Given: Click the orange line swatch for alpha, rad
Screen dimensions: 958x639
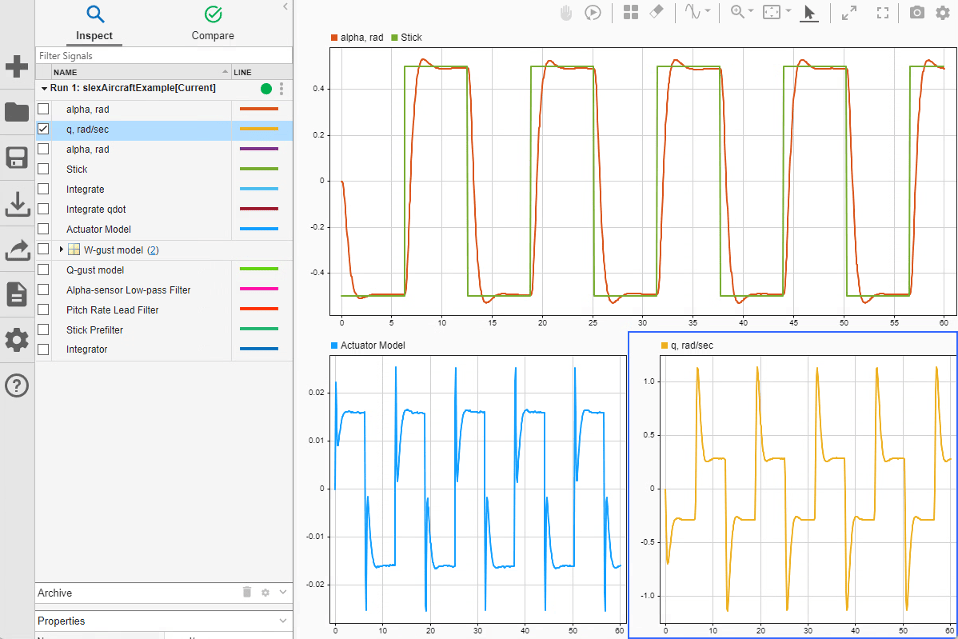Looking at the screenshot, I should point(259,109).
